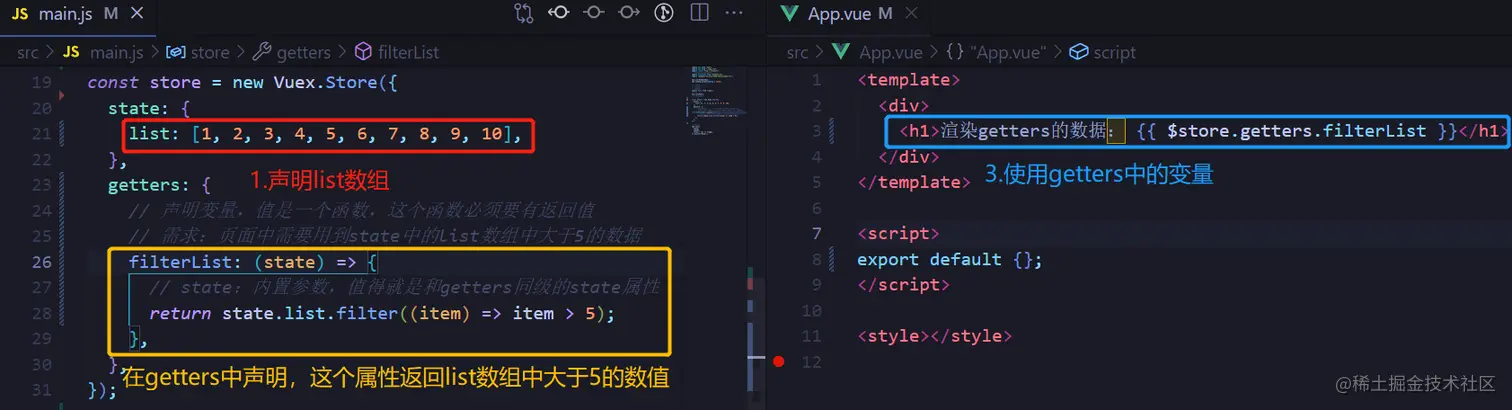Open the circular git changes icon

point(663,13)
